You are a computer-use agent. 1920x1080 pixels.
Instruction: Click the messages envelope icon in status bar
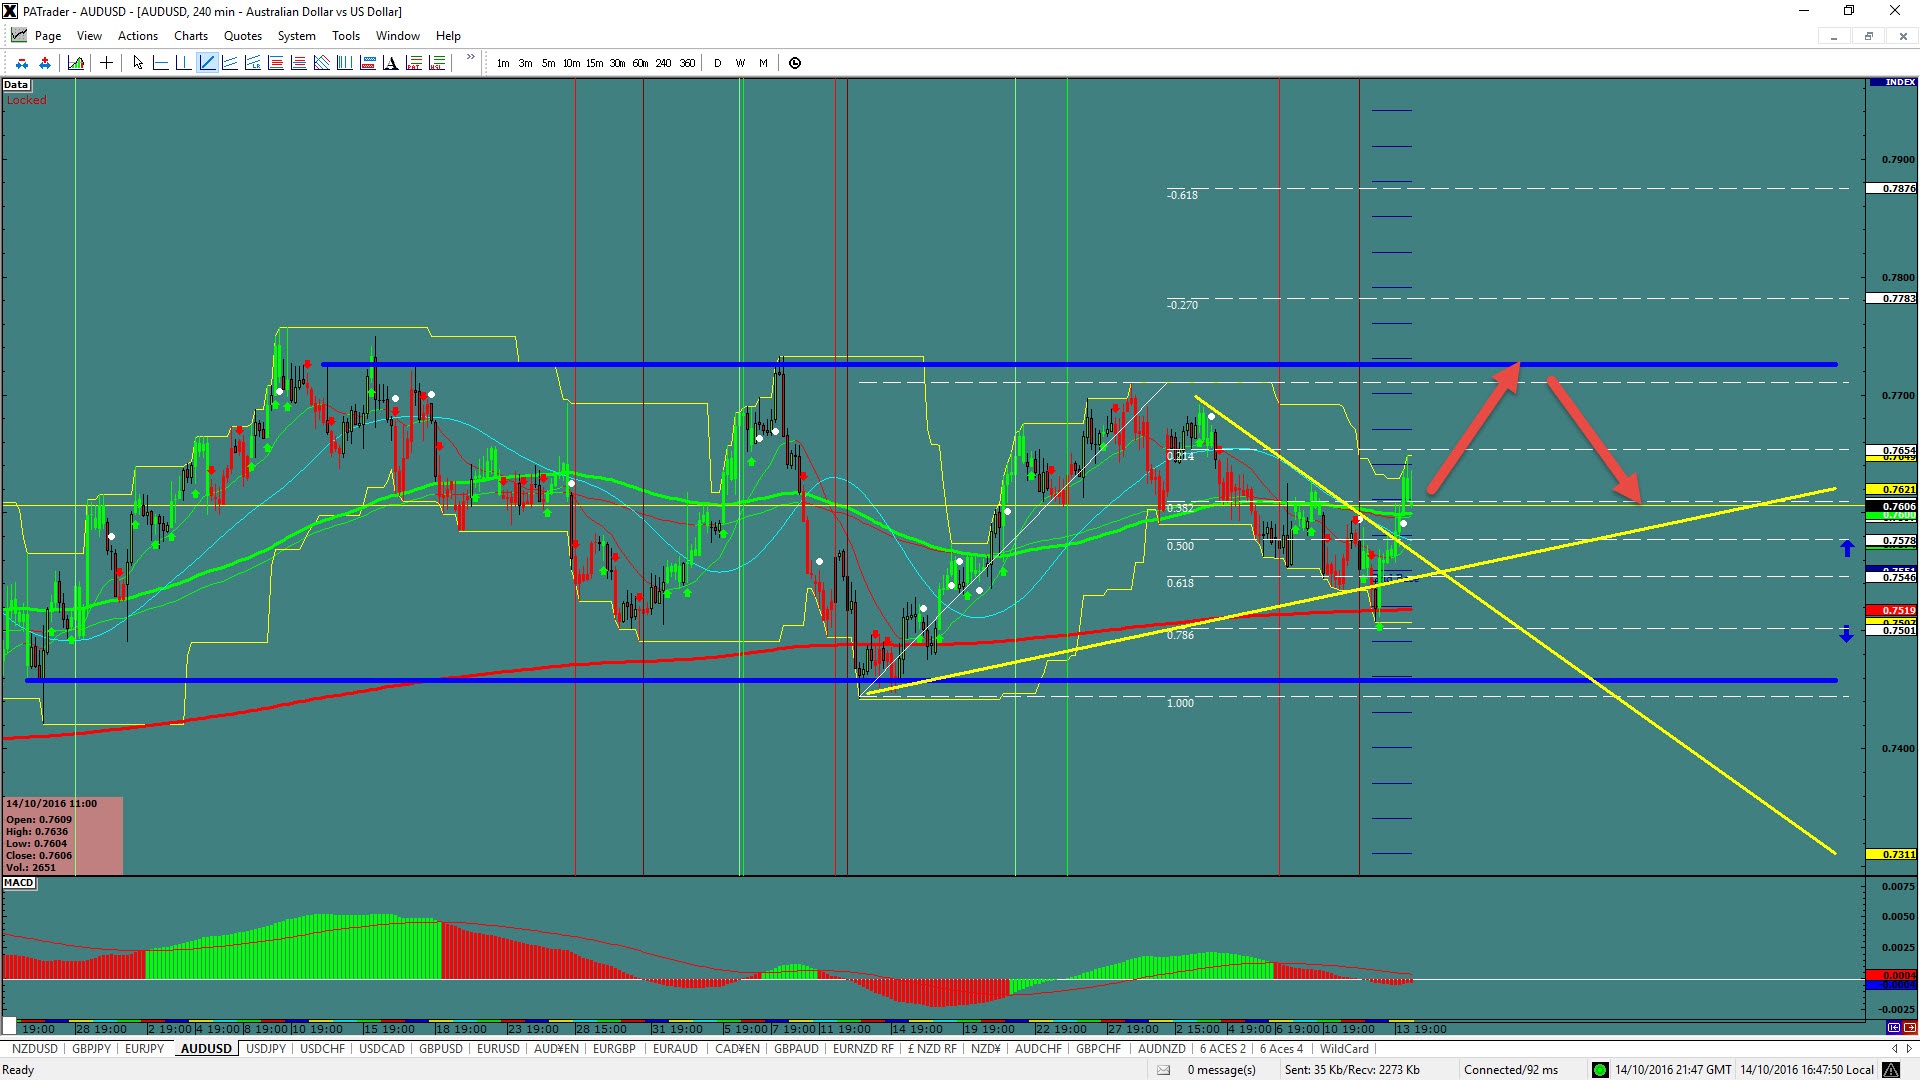point(1164,1070)
